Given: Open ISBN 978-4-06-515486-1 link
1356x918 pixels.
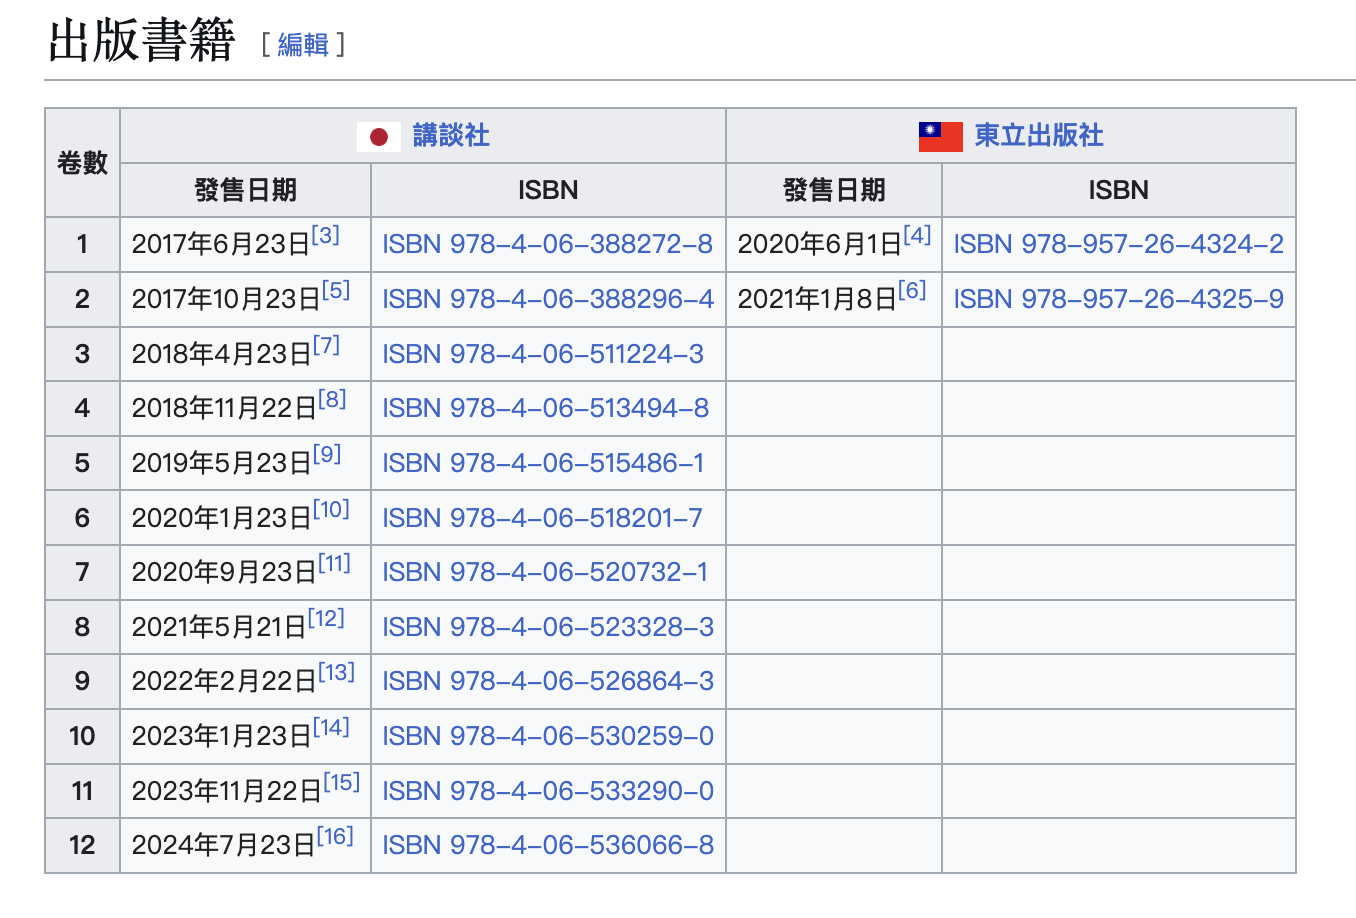Looking at the screenshot, I should click(544, 463).
